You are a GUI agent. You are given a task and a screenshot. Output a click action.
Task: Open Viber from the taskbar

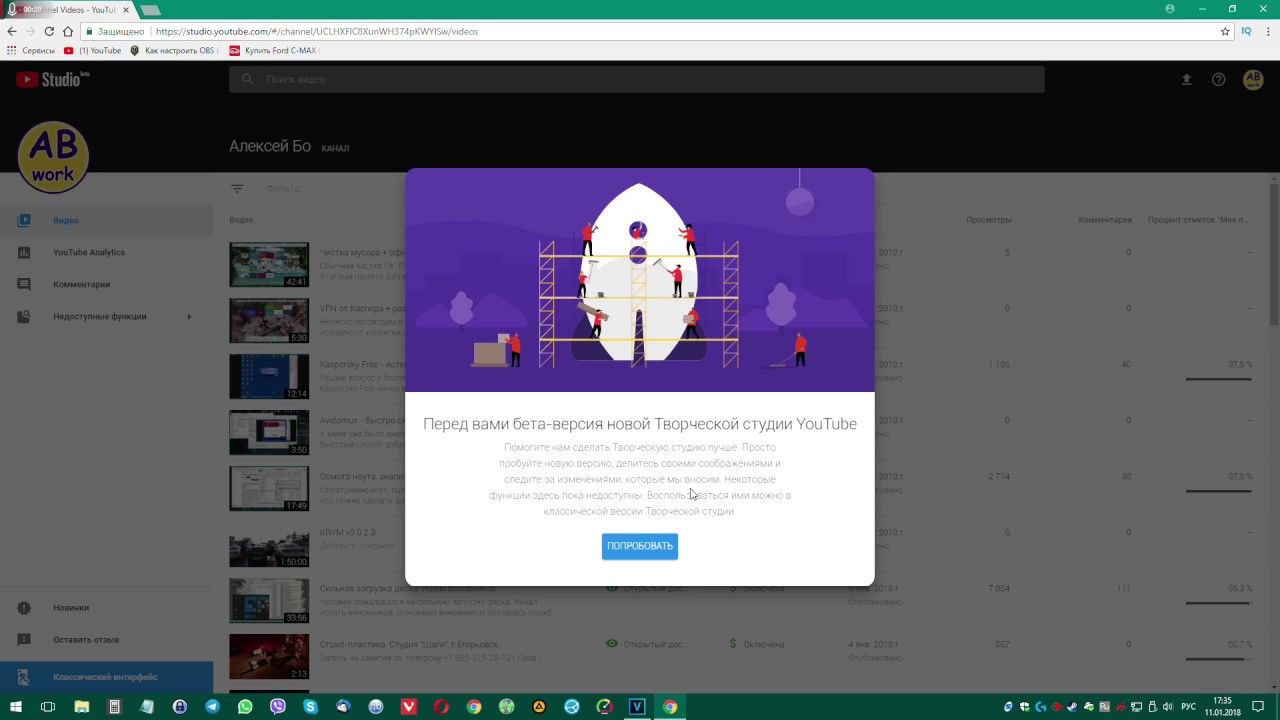pos(278,707)
